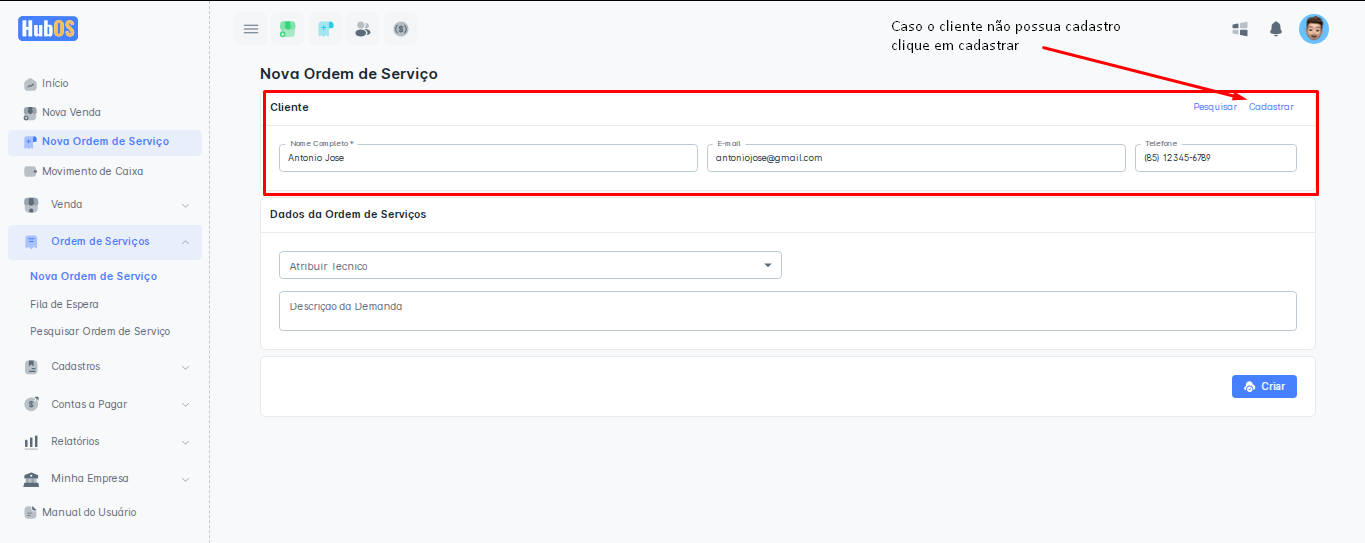The image size is (1365, 543).
Task: Expand the Contas a Pagar menu
Action: coord(104,405)
